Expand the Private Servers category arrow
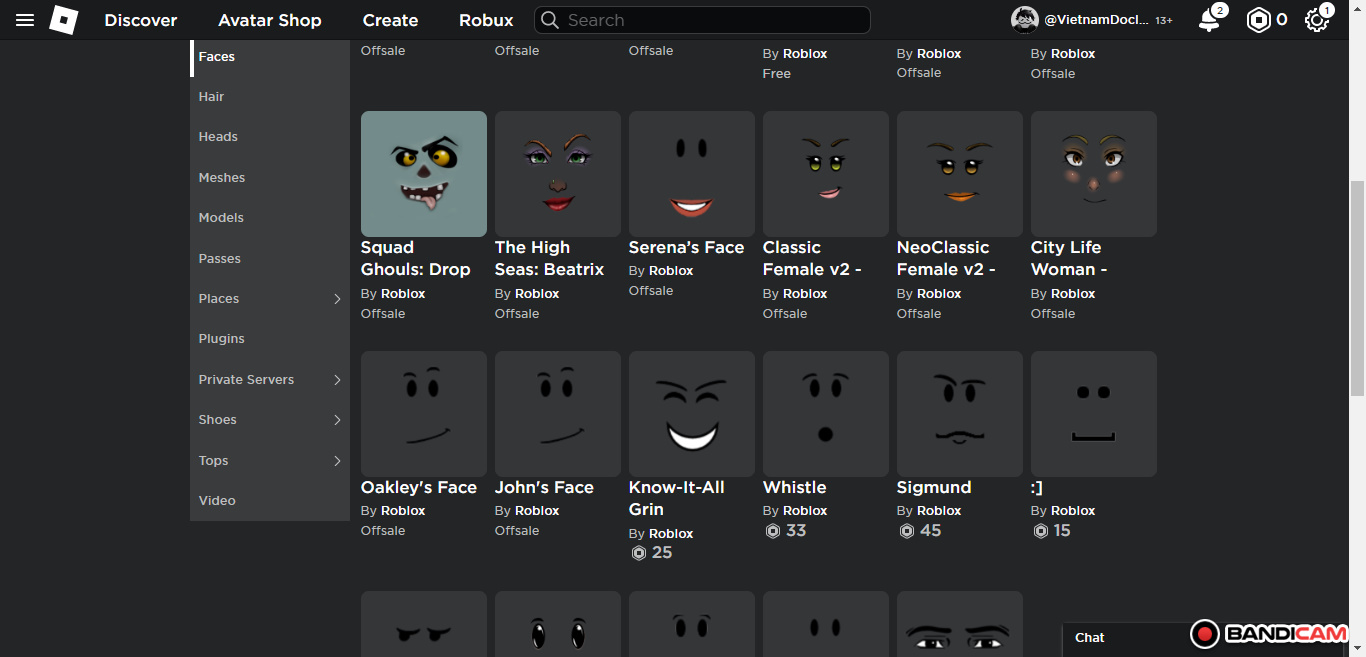Image resolution: width=1366 pixels, height=657 pixels. pos(337,380)
